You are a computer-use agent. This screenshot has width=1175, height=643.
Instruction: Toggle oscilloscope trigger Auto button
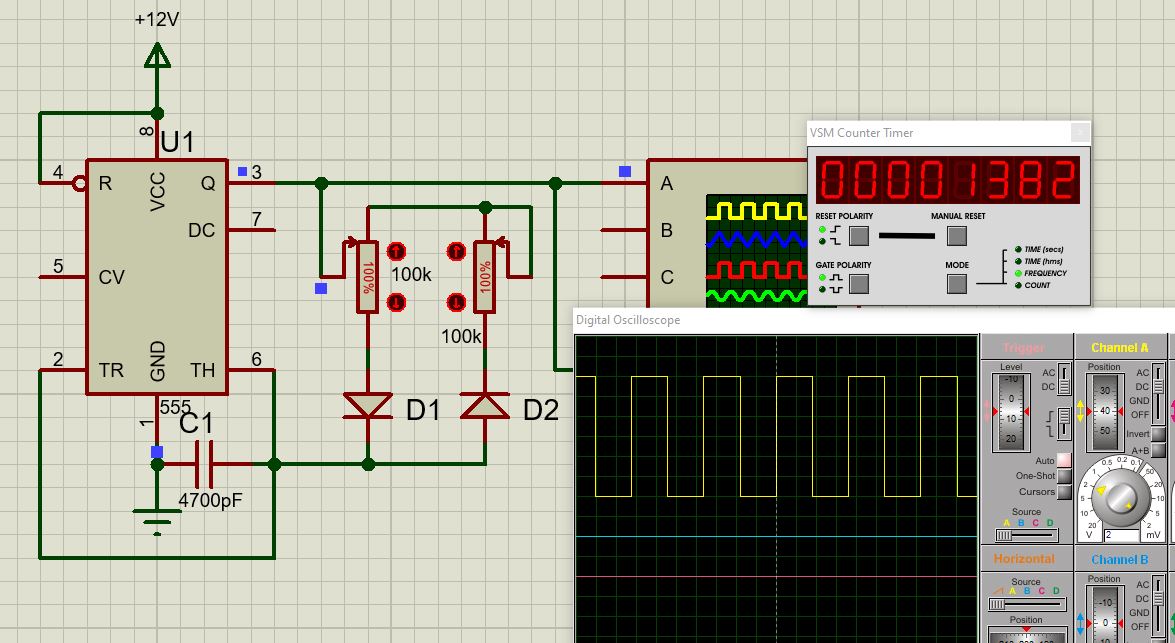pyautogui.click(x=1064, y=460)
